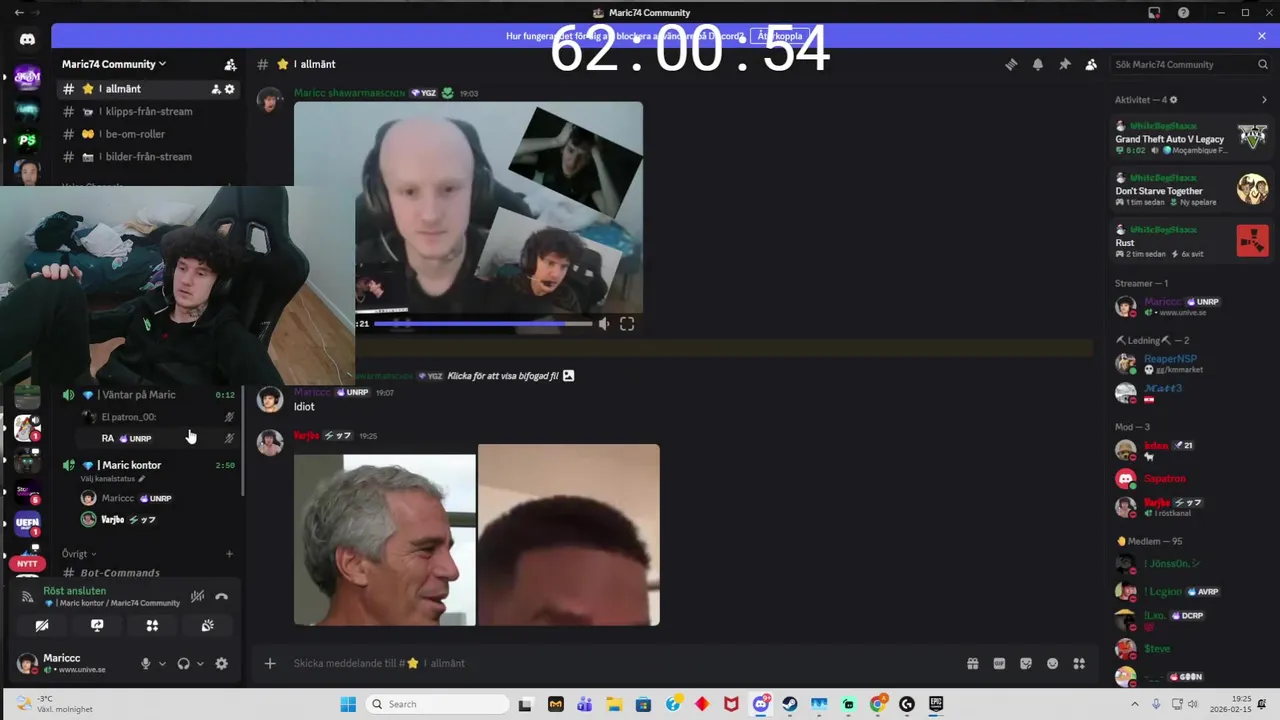This screenshot has height=720, width=1280.
Task: Collapse the Övrigt category
Action: (x=79, y=553)
